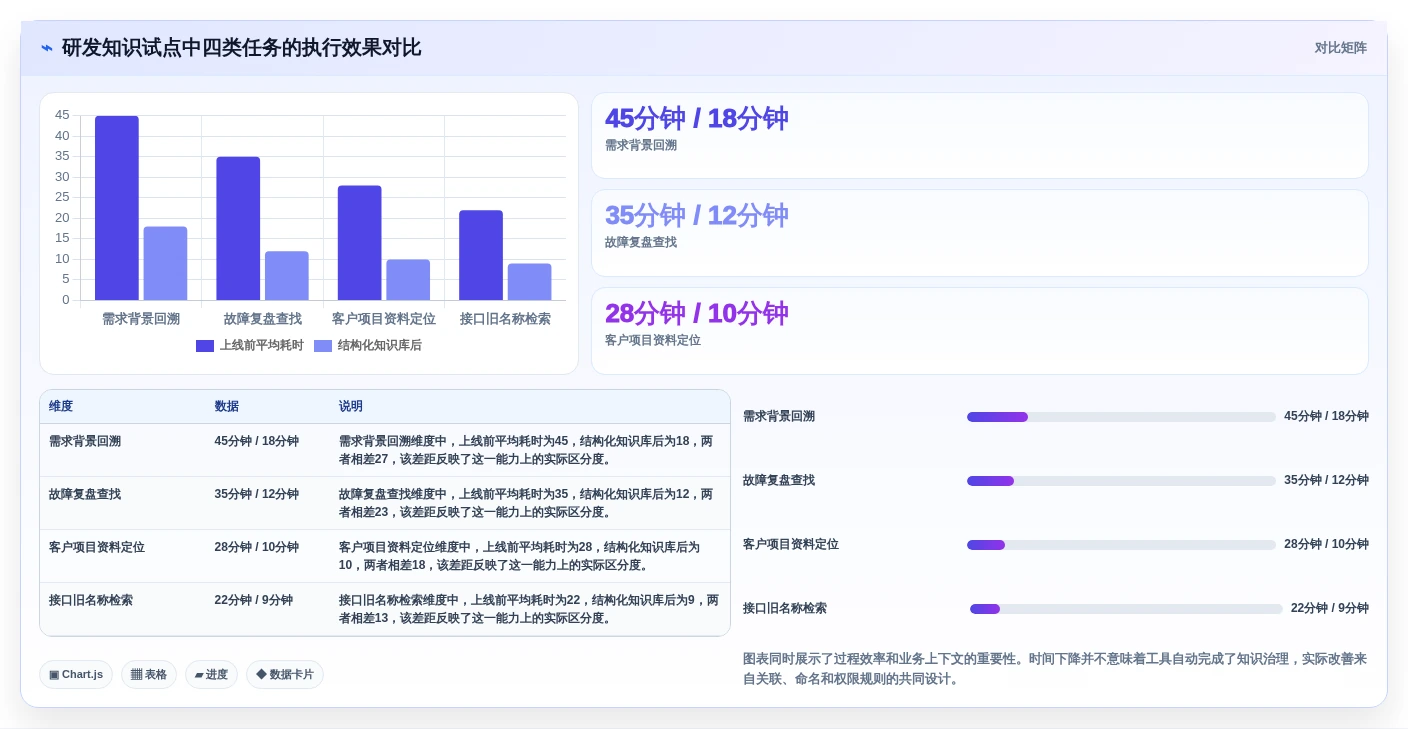Click the progress bar for 故障复盘查找
Screen dimensions: 1408x729
click(1121, 481)
